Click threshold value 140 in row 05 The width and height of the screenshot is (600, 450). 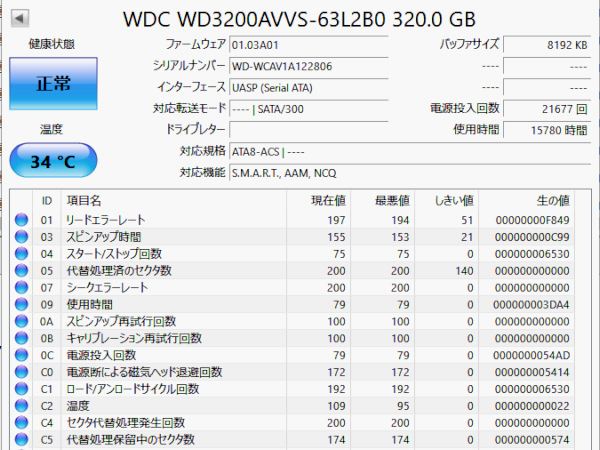tap(465, 271)
